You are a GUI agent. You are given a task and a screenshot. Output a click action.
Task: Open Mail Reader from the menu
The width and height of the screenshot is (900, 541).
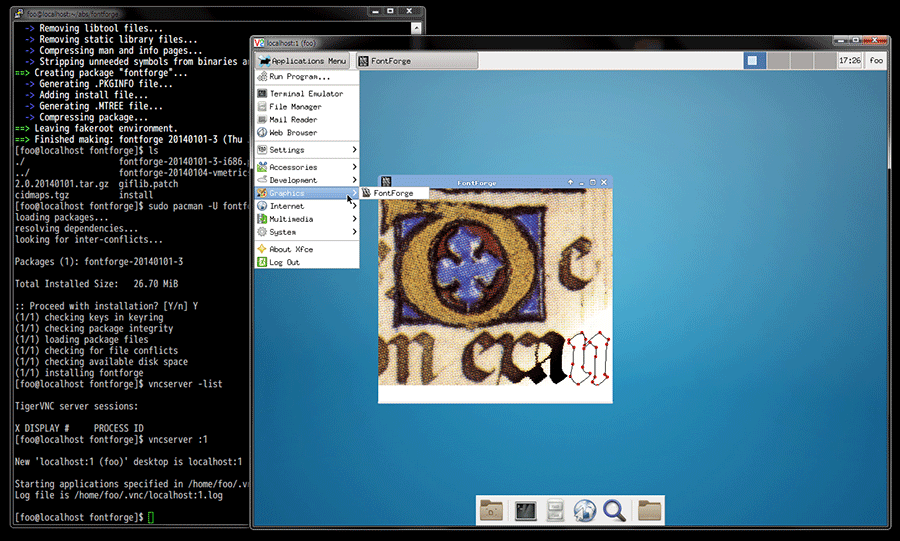307,119
